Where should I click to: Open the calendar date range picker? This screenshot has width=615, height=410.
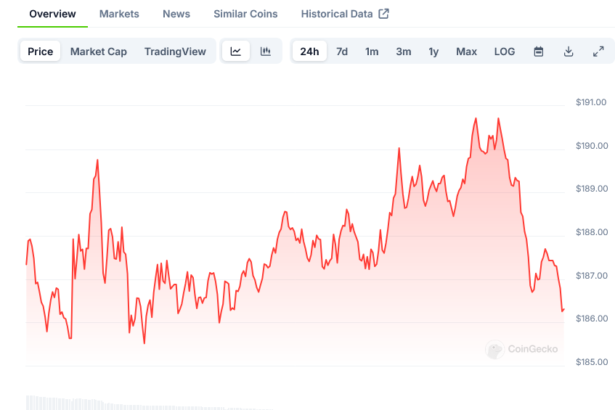538,51
